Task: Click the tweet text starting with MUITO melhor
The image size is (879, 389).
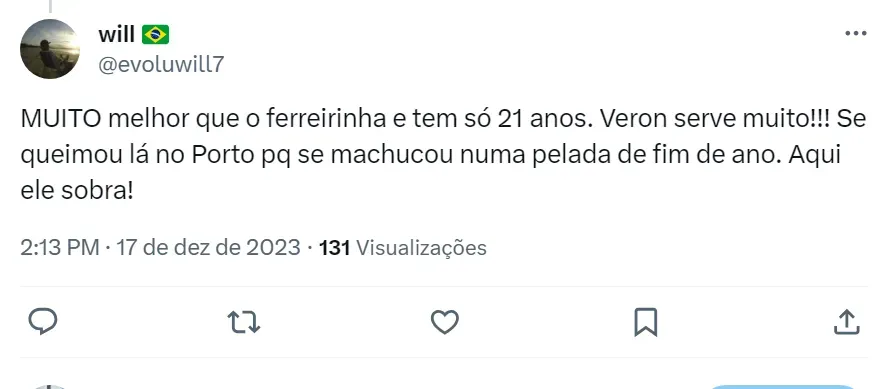Action: [443, 155]
